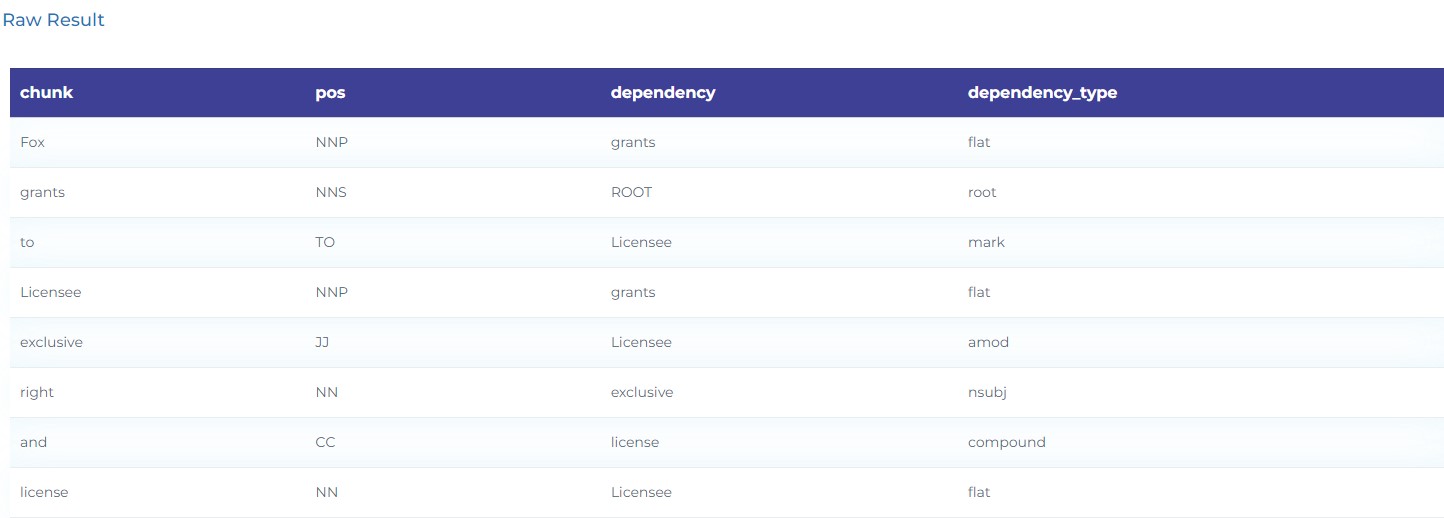This screenshot has height=518, width=1444.
Task: Select the JJ pos cell
Action: pyautogui.click(x=322, y=342)
